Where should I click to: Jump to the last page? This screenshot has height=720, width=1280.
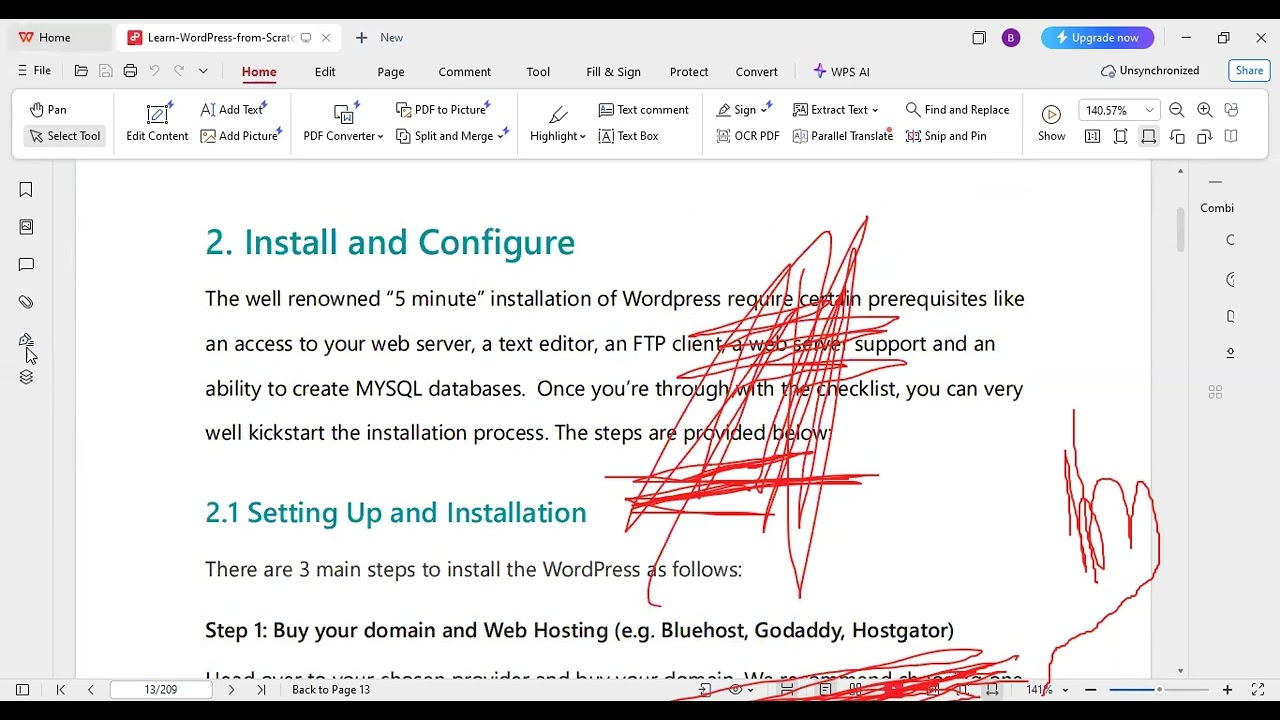(261, 690)
